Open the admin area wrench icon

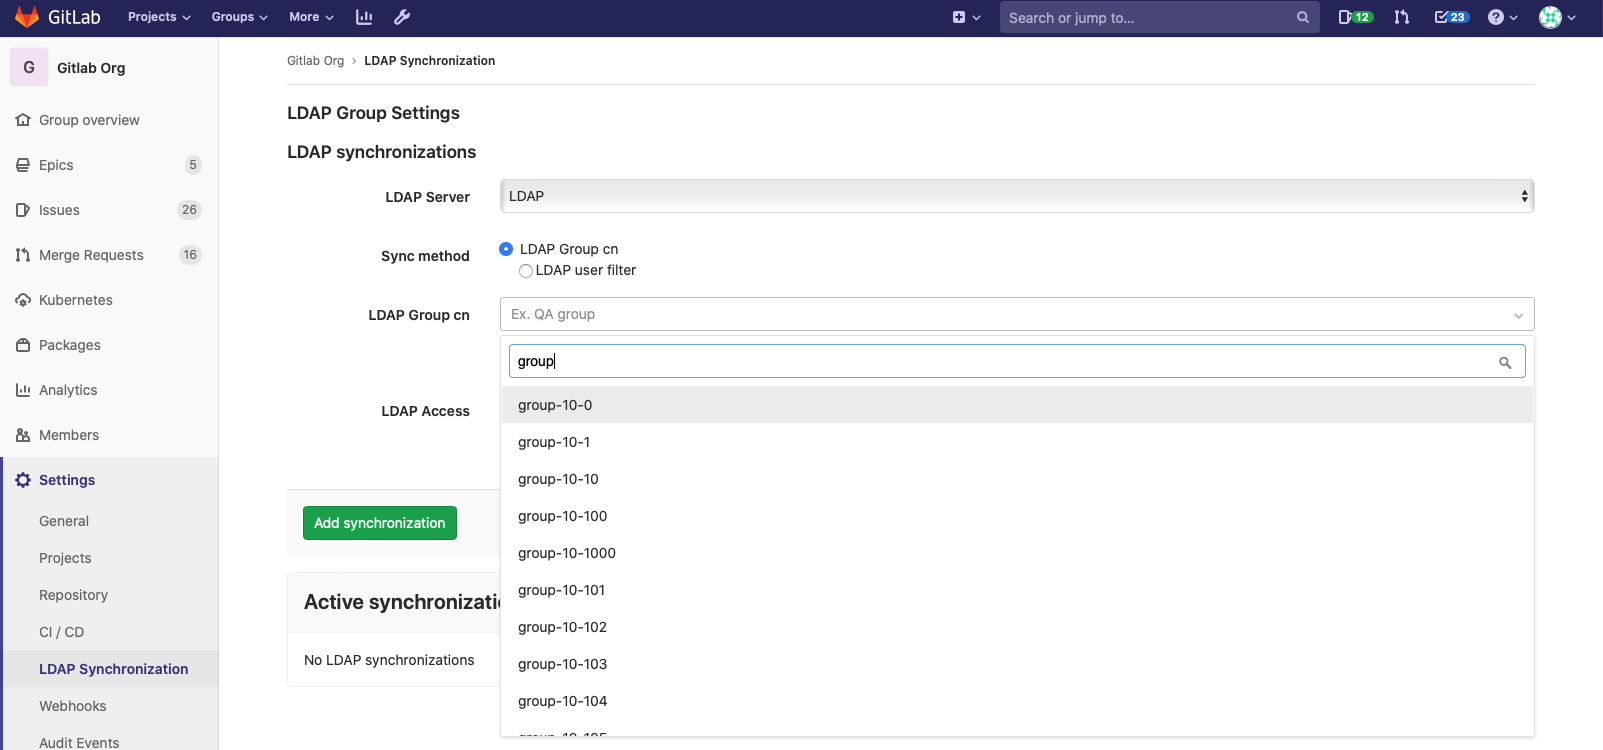pos(402,17)
